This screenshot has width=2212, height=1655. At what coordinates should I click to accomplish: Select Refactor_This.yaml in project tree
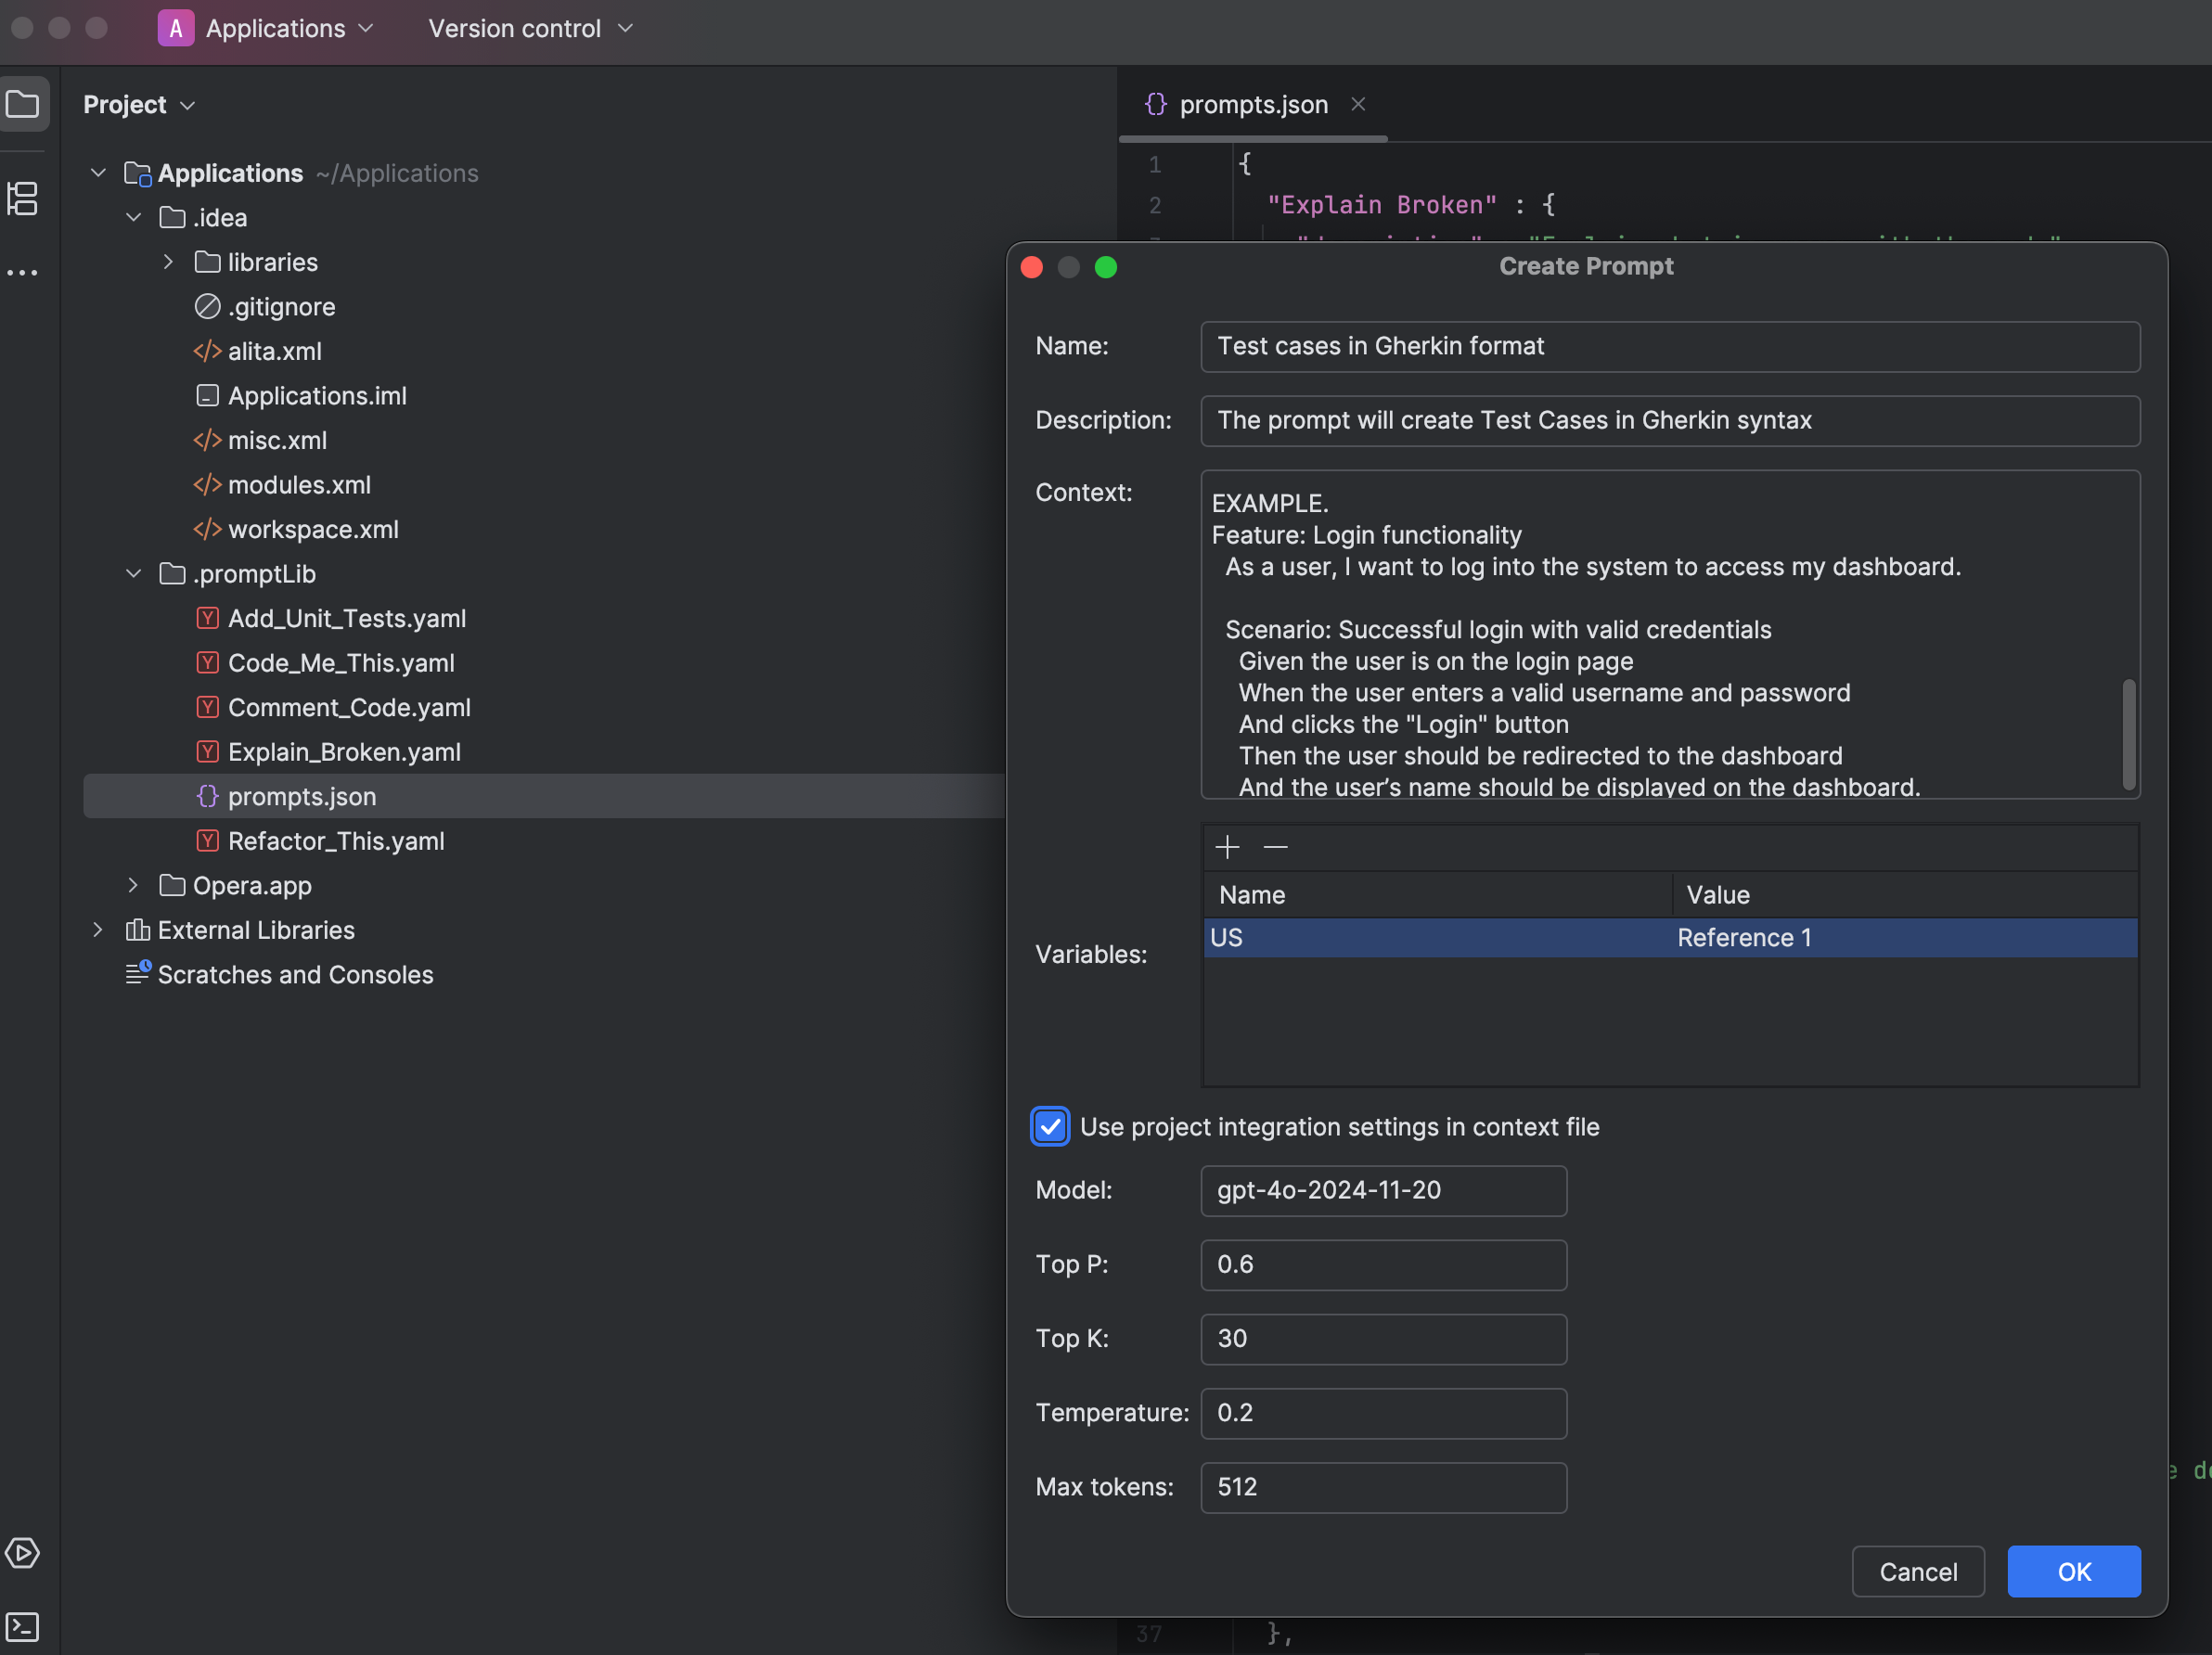(x=336, y=841)
